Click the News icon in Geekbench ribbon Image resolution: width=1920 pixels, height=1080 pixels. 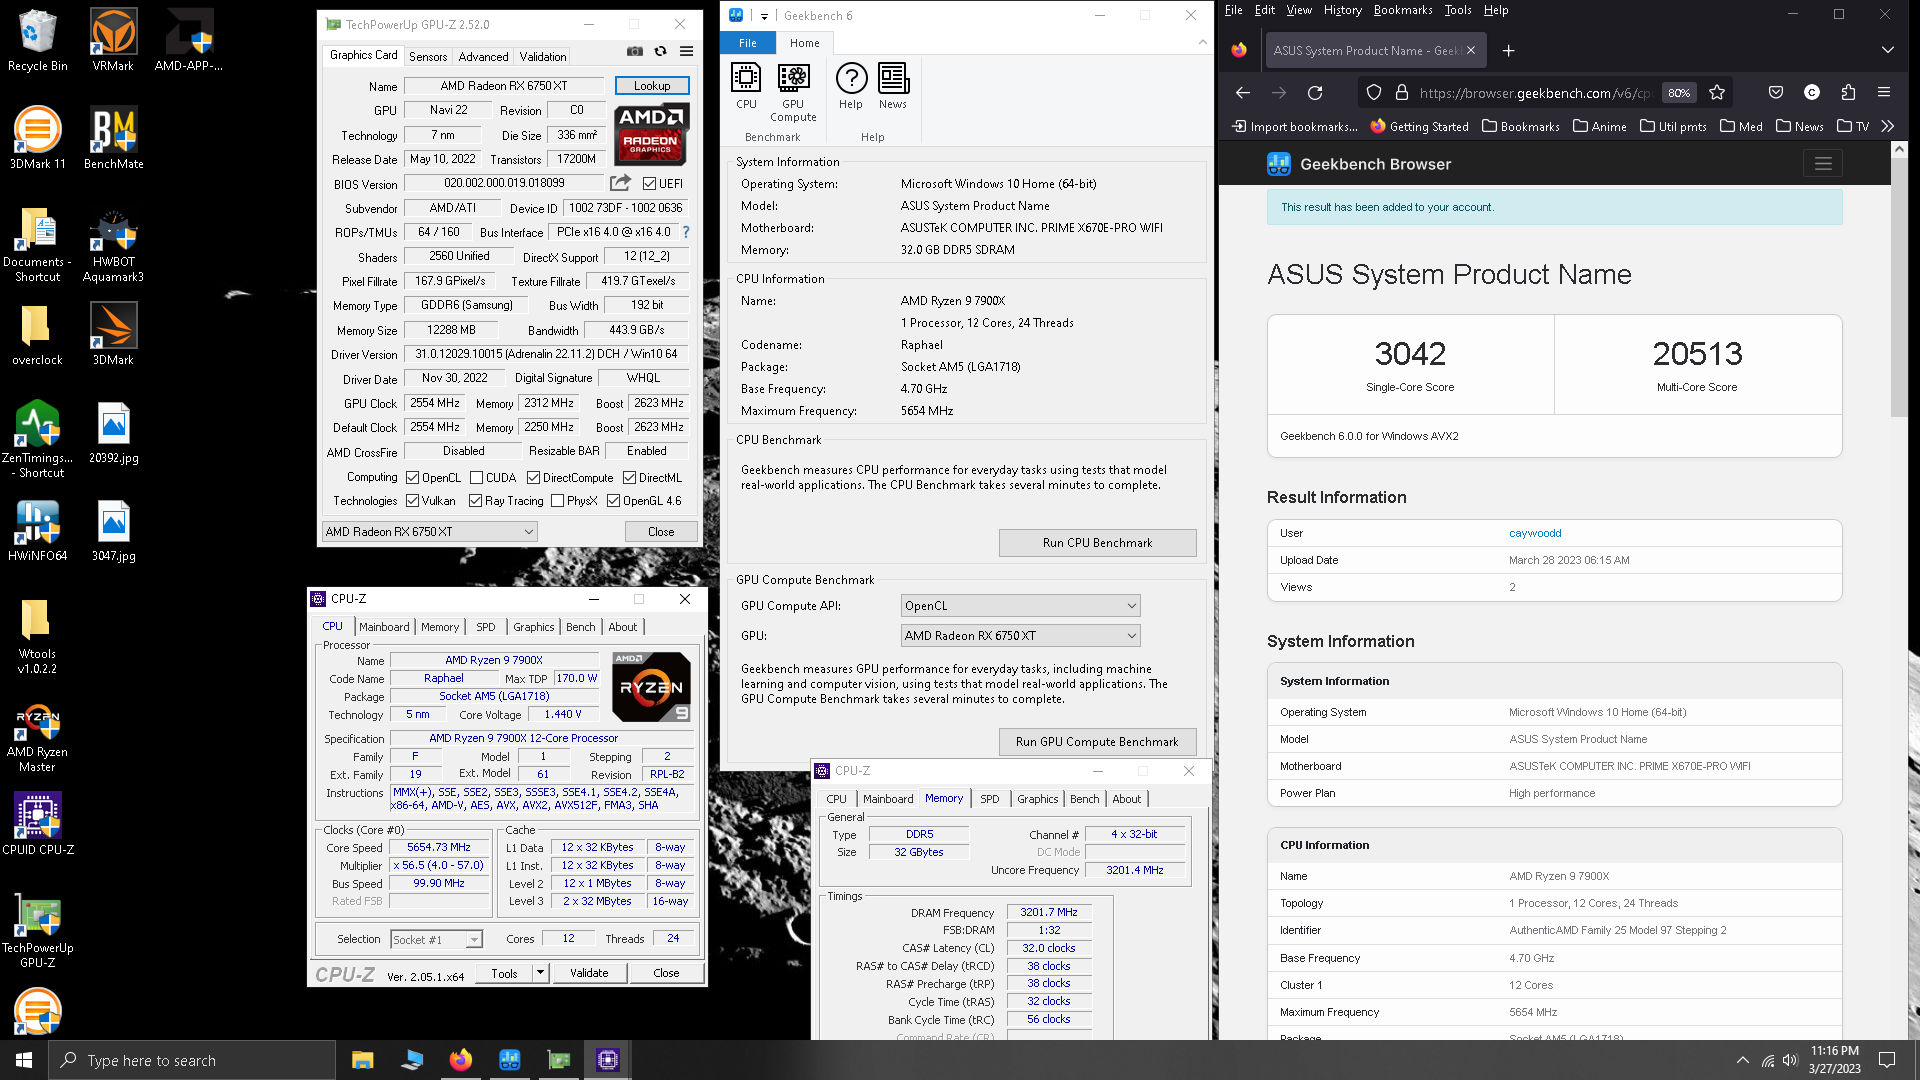coord(893,86)
